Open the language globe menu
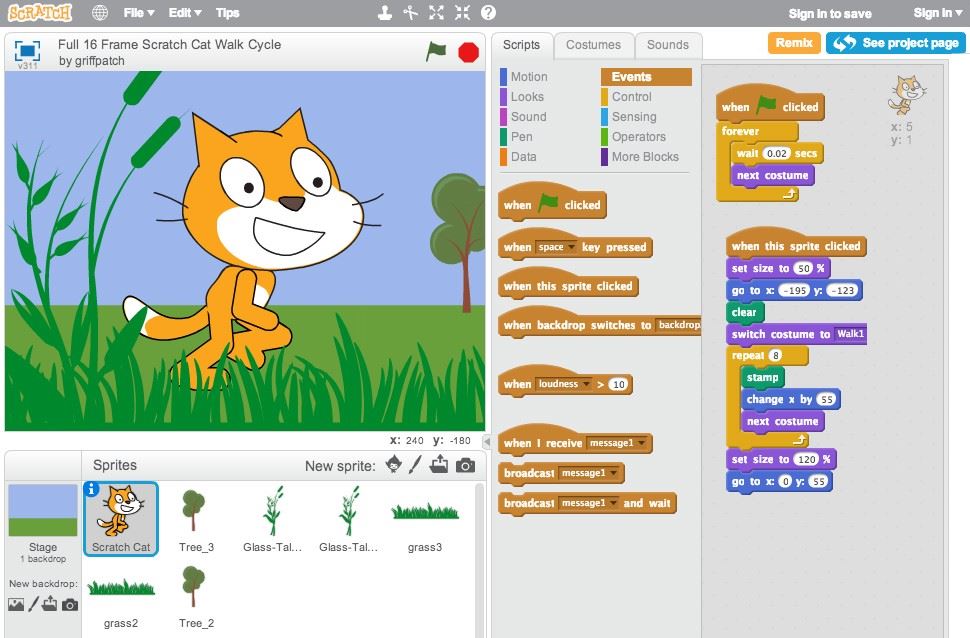 (x=100, y=12)
